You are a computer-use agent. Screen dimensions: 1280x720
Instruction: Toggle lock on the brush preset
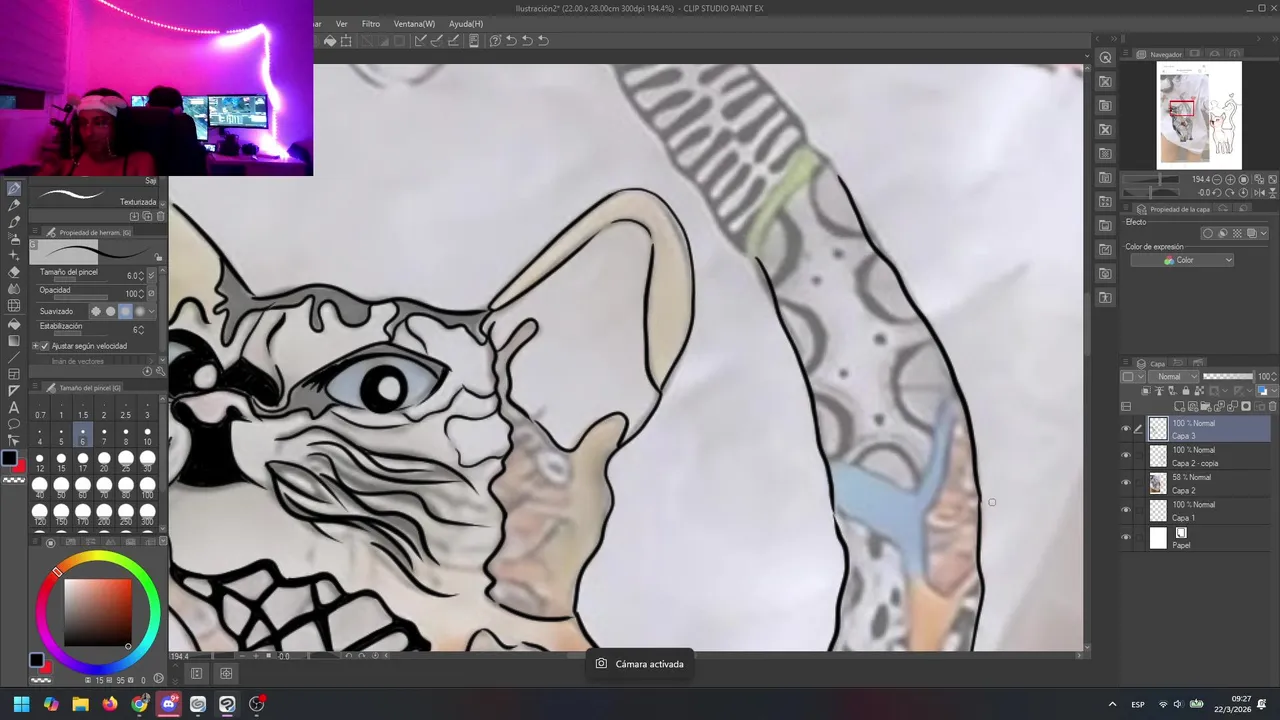[157, 256]
